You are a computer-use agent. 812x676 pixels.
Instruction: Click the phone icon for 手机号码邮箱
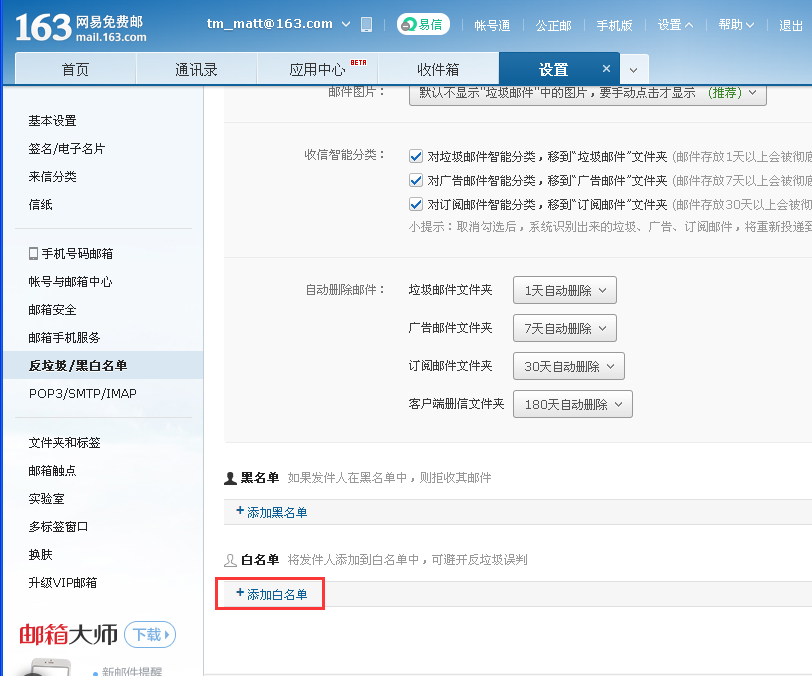(33, 254)
